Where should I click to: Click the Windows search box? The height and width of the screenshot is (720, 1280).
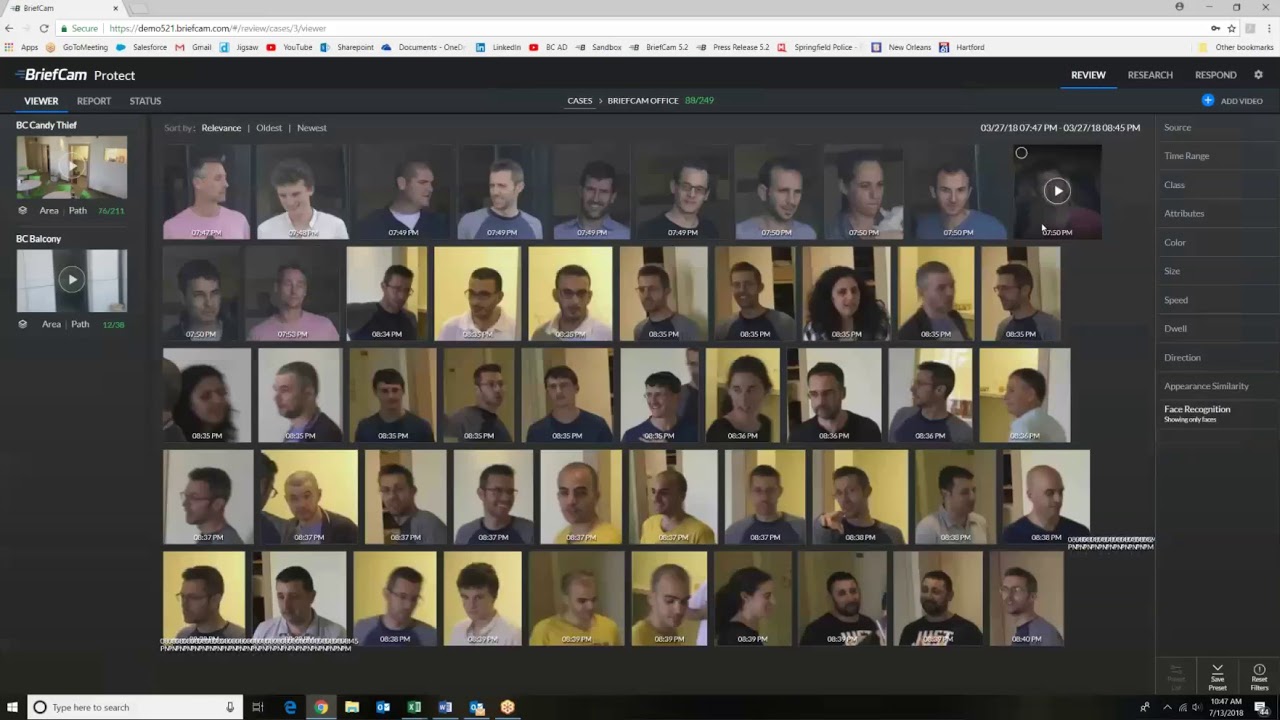point(134,707)
